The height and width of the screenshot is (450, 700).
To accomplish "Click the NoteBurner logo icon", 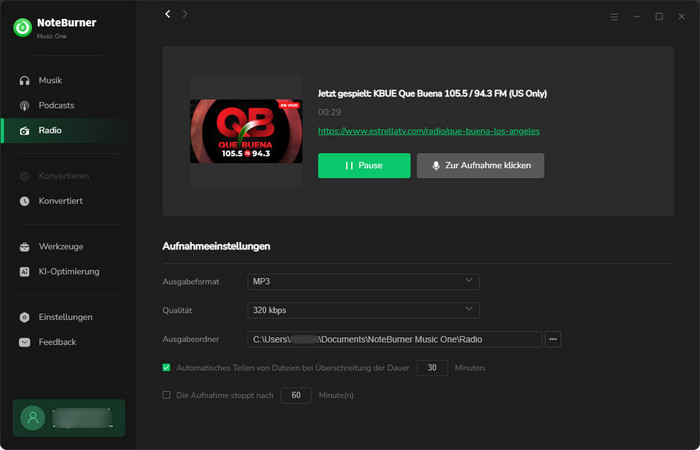I will point(22,28).
